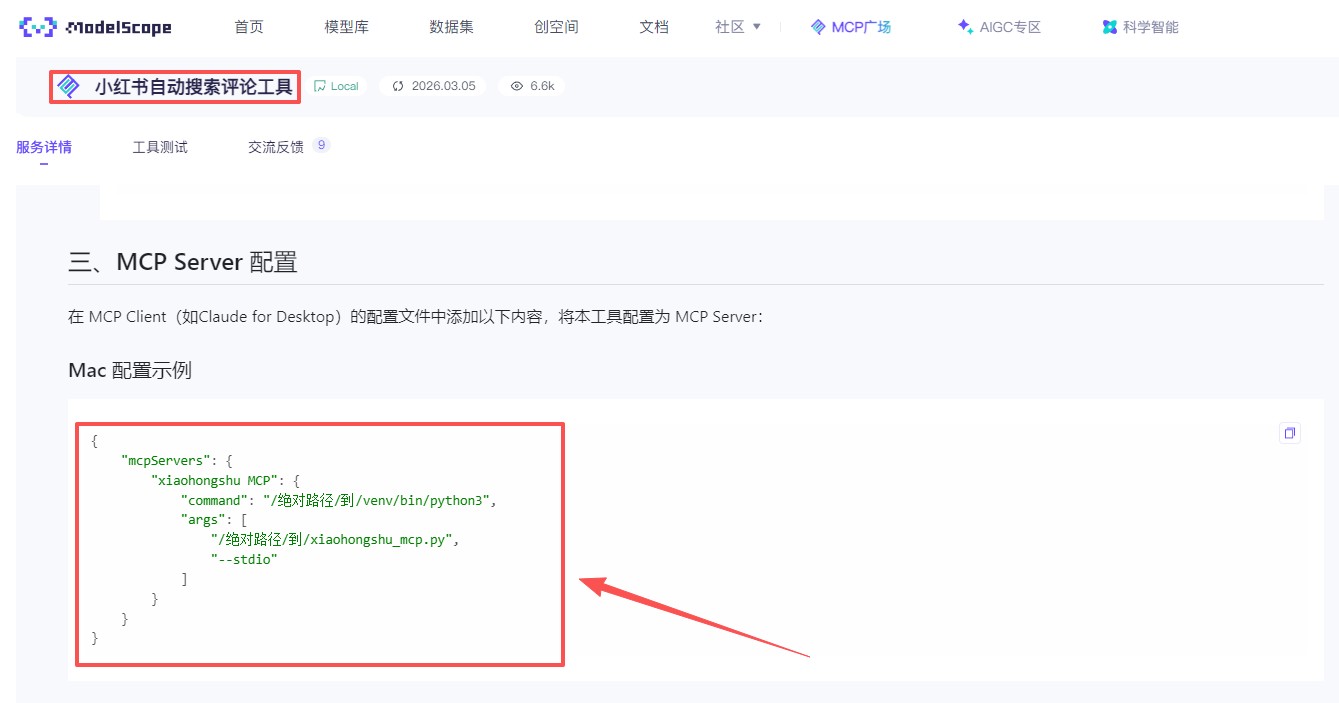The width and height of the screenshot is (1339, 703).
Task: Click the 小红书自动搜索评论工具 title
Action: [x=193, y=87]
